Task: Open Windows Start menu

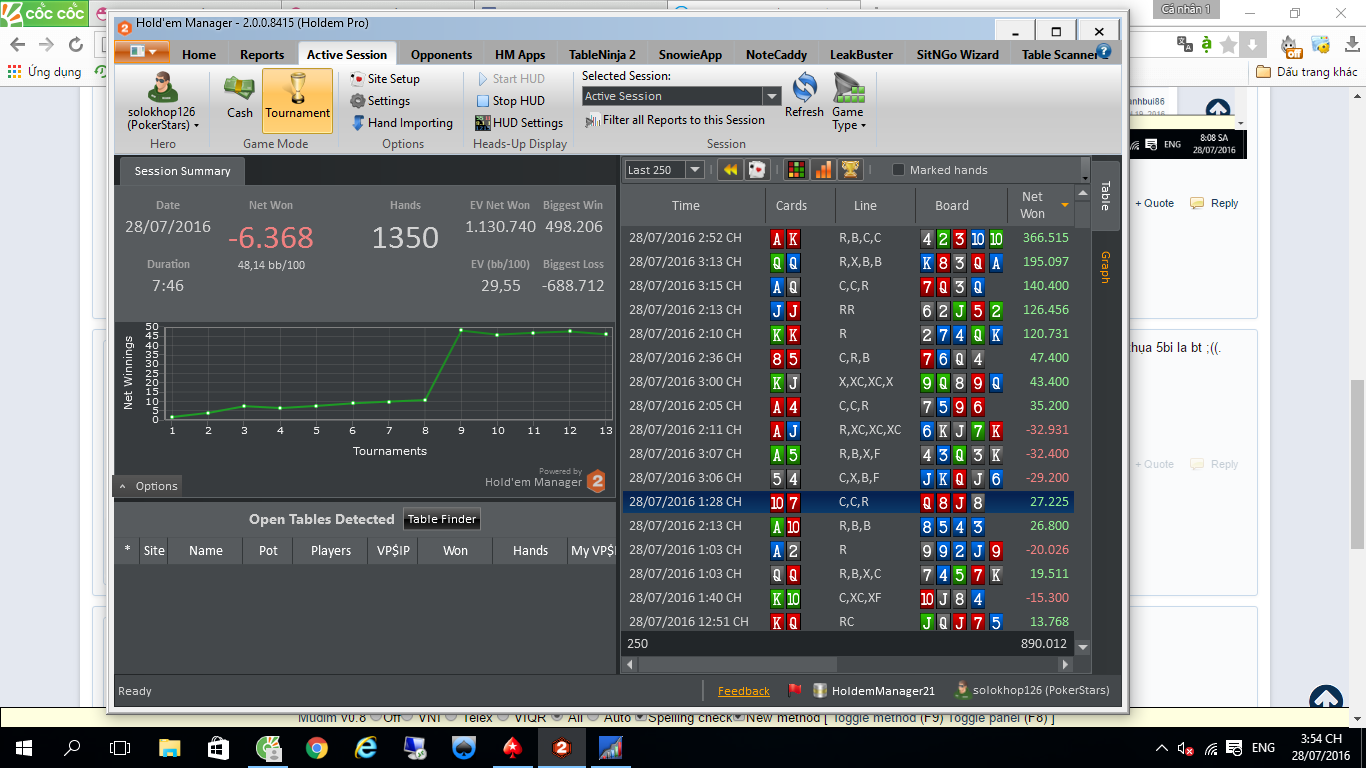Action: tap(23, 747)
